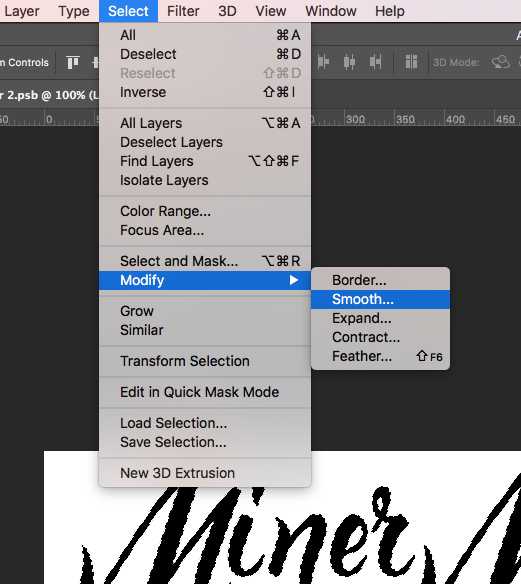Click the Distribute left edges icon
Screen dimensions: 521x584
tap(323, 62)
